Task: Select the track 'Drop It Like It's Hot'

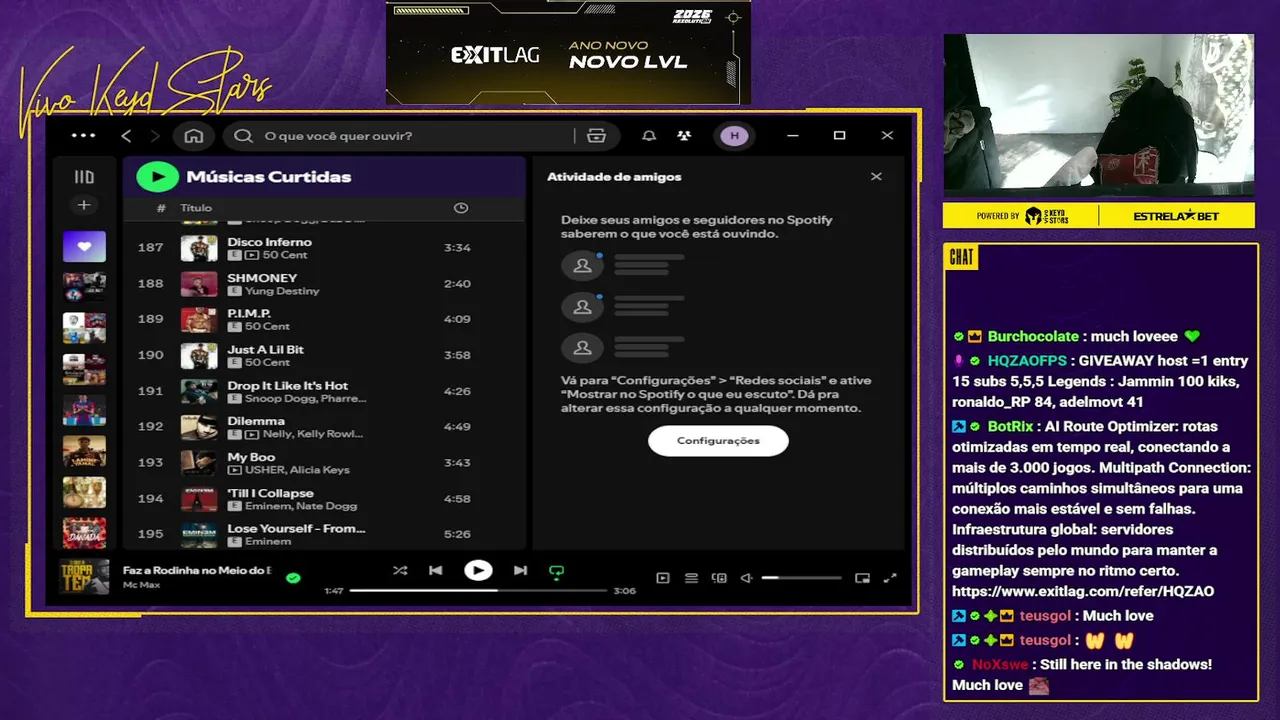Action: (288, 386)
